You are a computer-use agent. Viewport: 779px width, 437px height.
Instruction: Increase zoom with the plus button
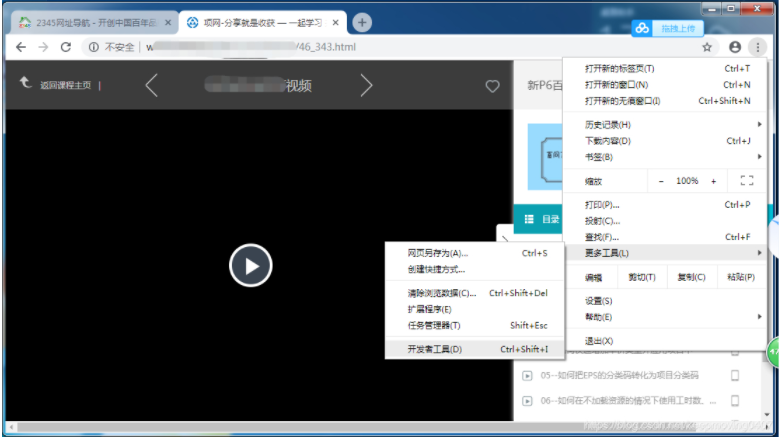tap(713, 181)
